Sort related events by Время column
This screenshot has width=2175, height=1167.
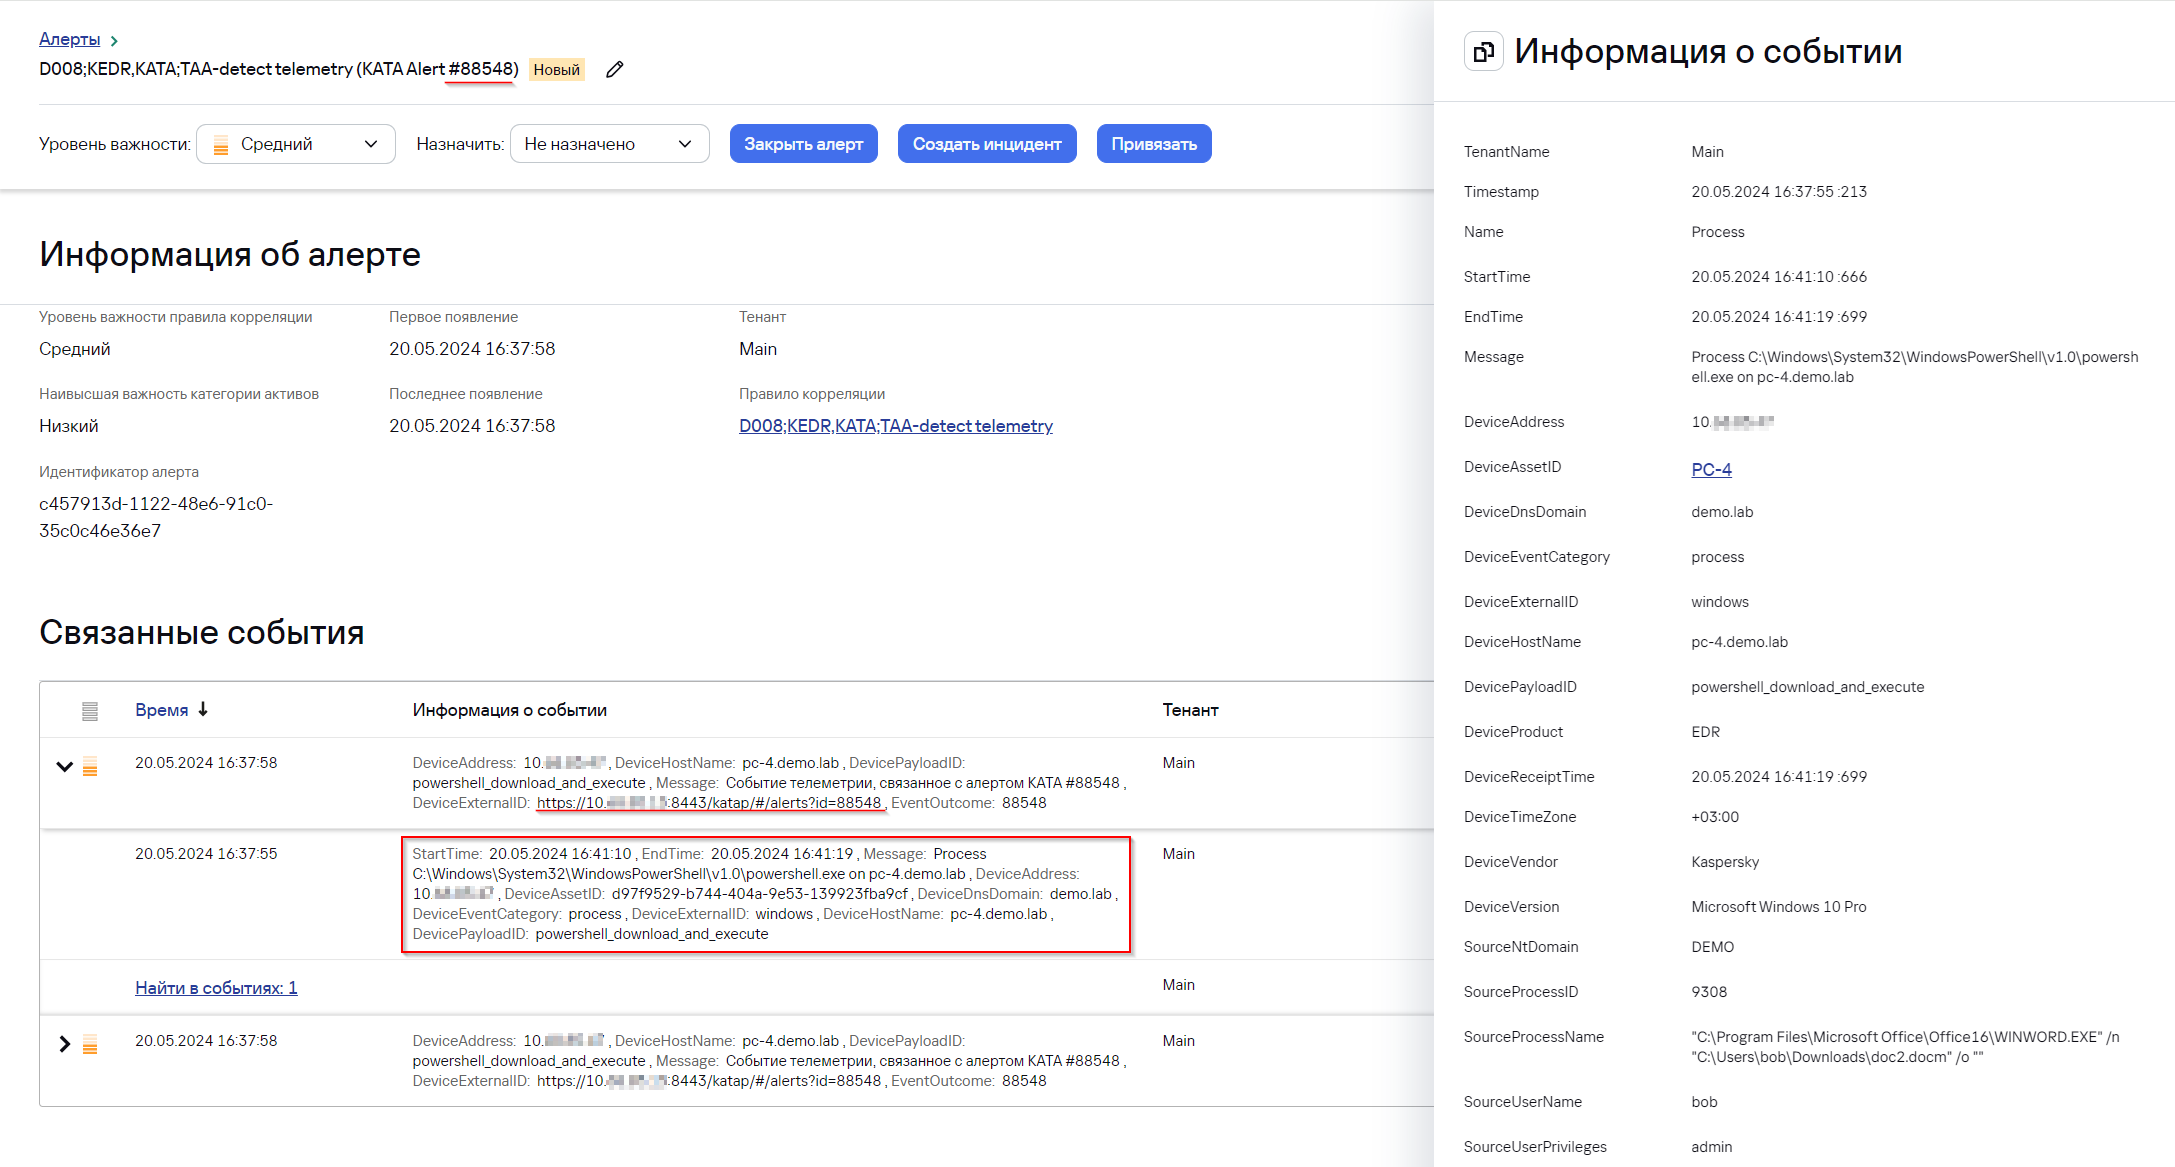pyautogui.click(x=162, y=710)
